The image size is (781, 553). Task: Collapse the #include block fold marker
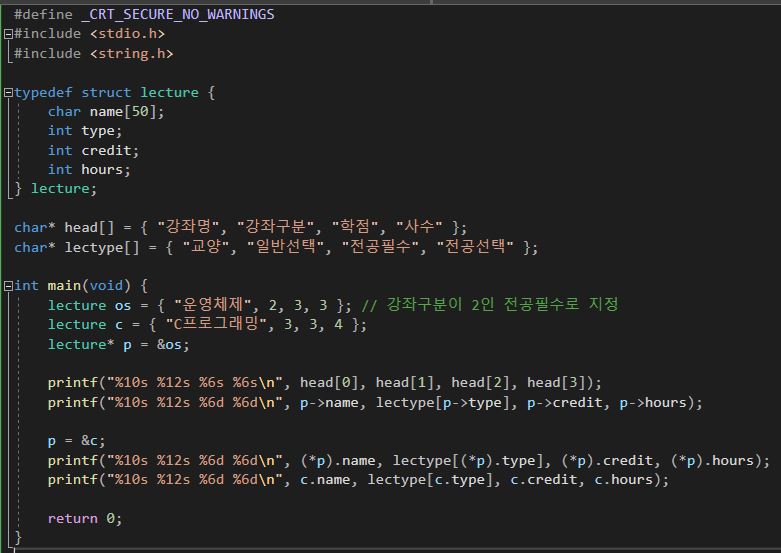click(8, 34)
